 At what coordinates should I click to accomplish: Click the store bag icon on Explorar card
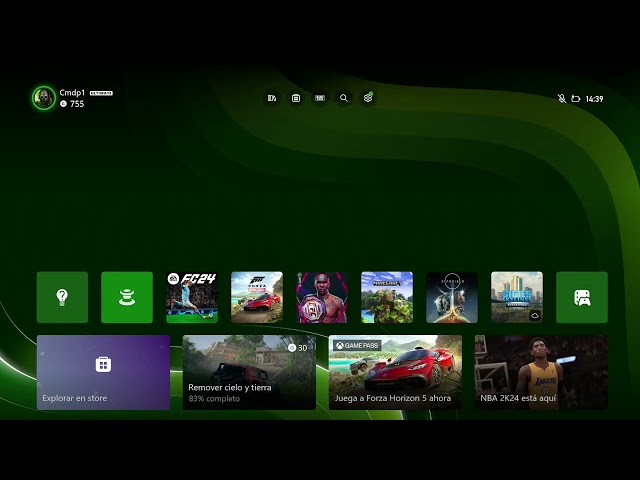pos(103,364)
